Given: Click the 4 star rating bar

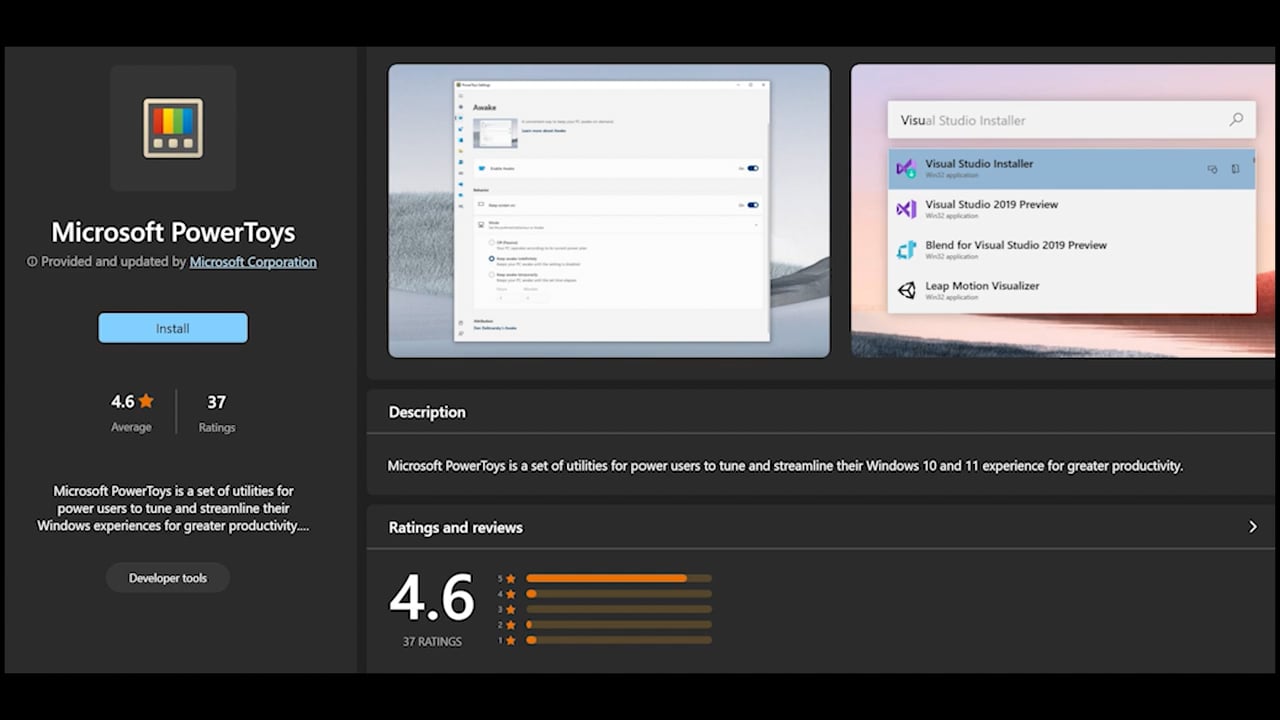Looking at the screenshot, I should point(619,594).
